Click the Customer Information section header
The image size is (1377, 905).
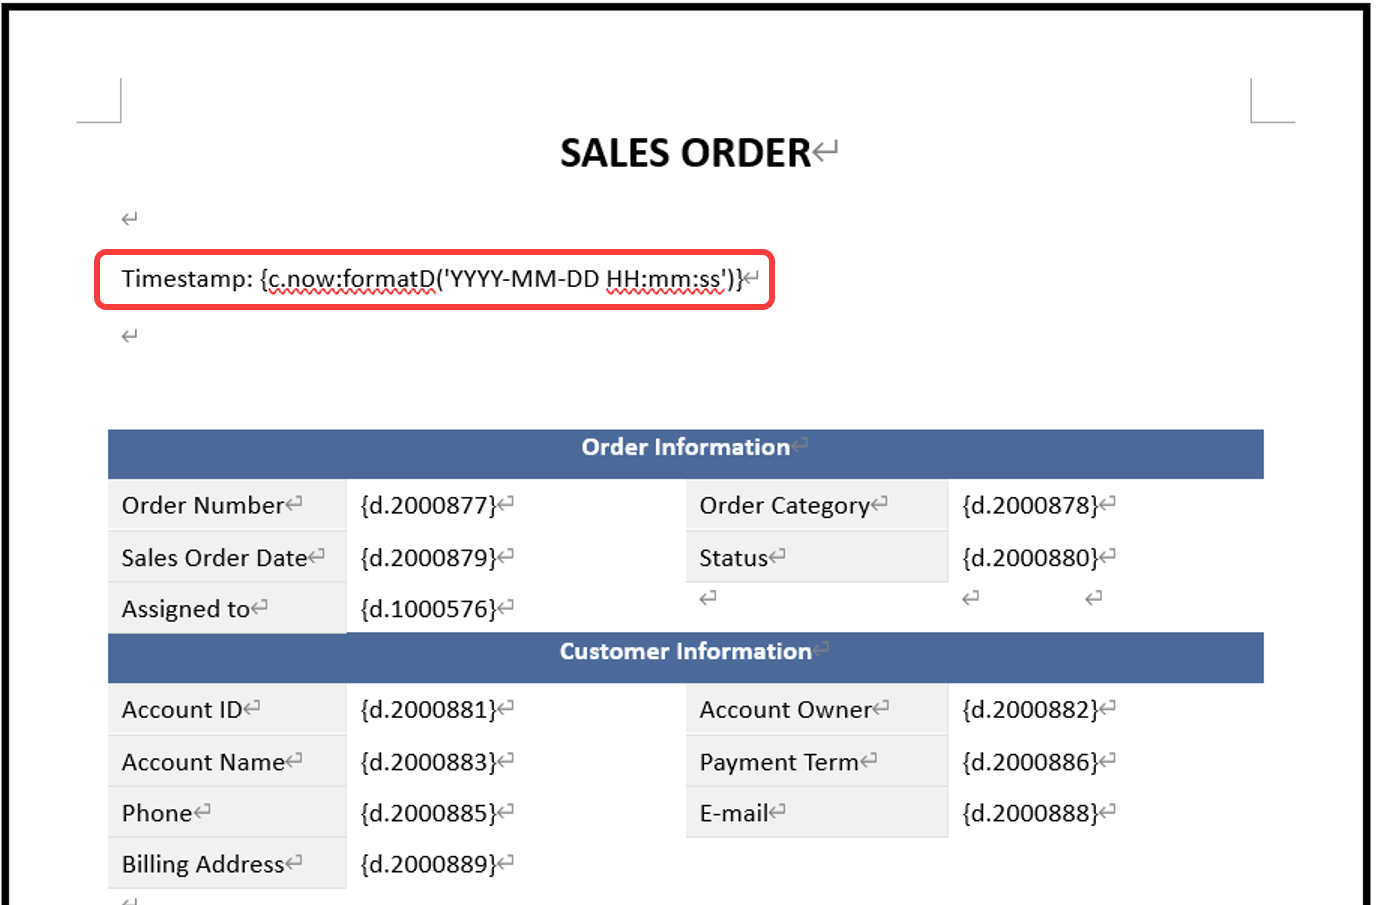(685, 652)
